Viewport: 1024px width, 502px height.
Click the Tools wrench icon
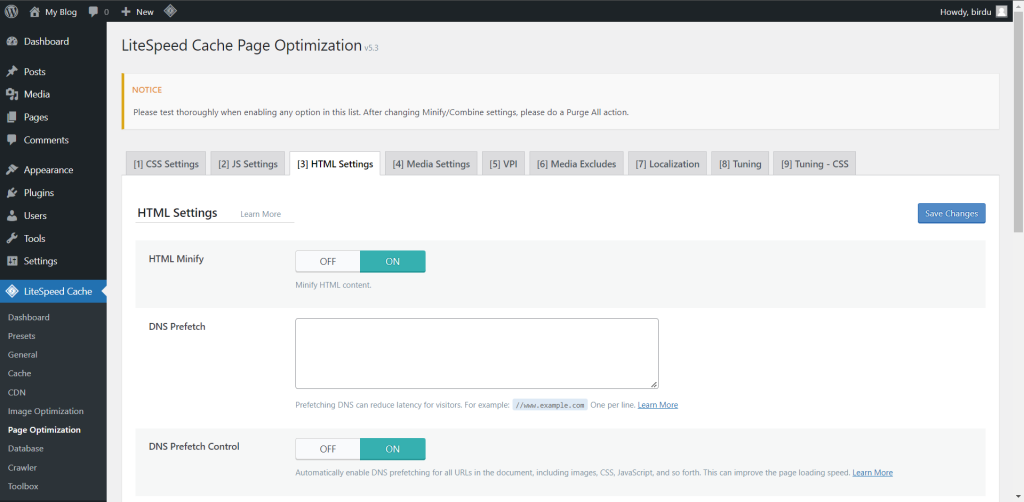point(12,239)
